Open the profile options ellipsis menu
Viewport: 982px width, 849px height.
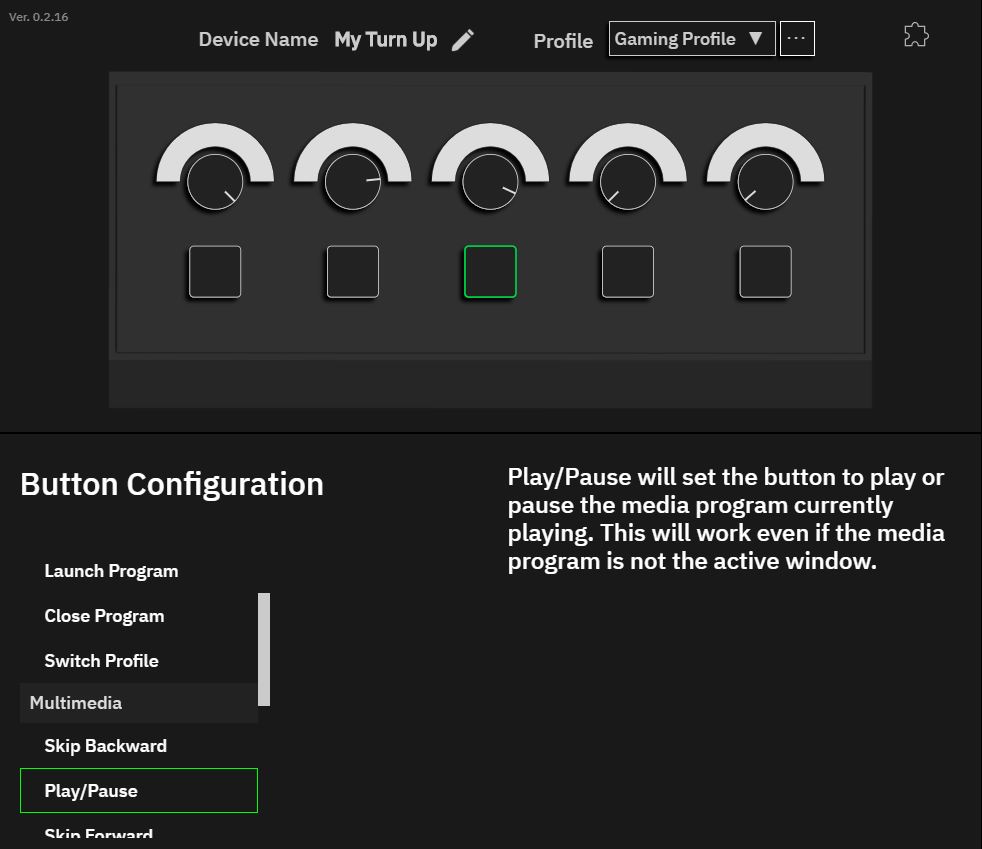tap(796, 40)
